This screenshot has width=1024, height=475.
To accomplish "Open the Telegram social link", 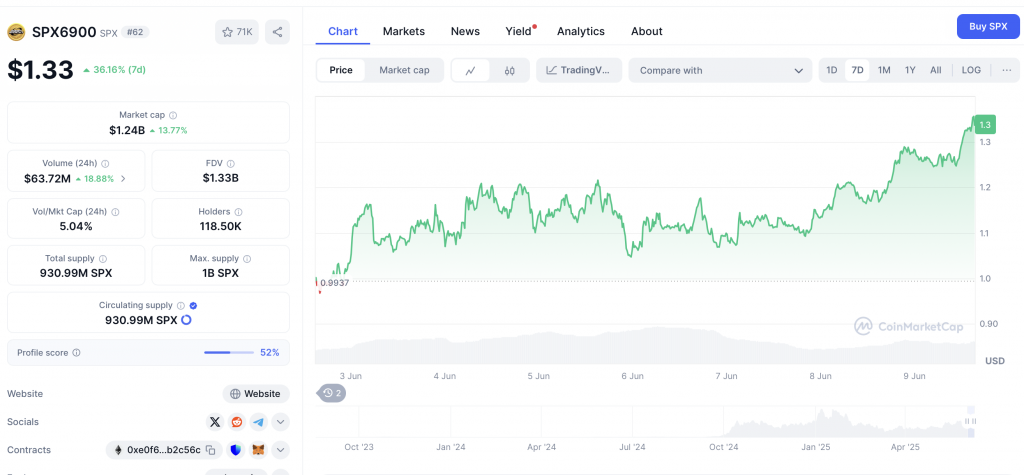I will point(259,422).
